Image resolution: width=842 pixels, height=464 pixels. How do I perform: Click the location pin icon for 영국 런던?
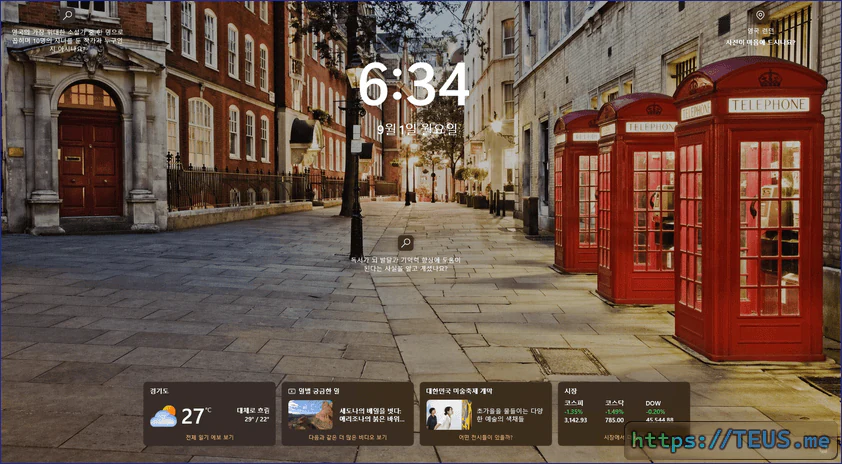click(760, 15)
